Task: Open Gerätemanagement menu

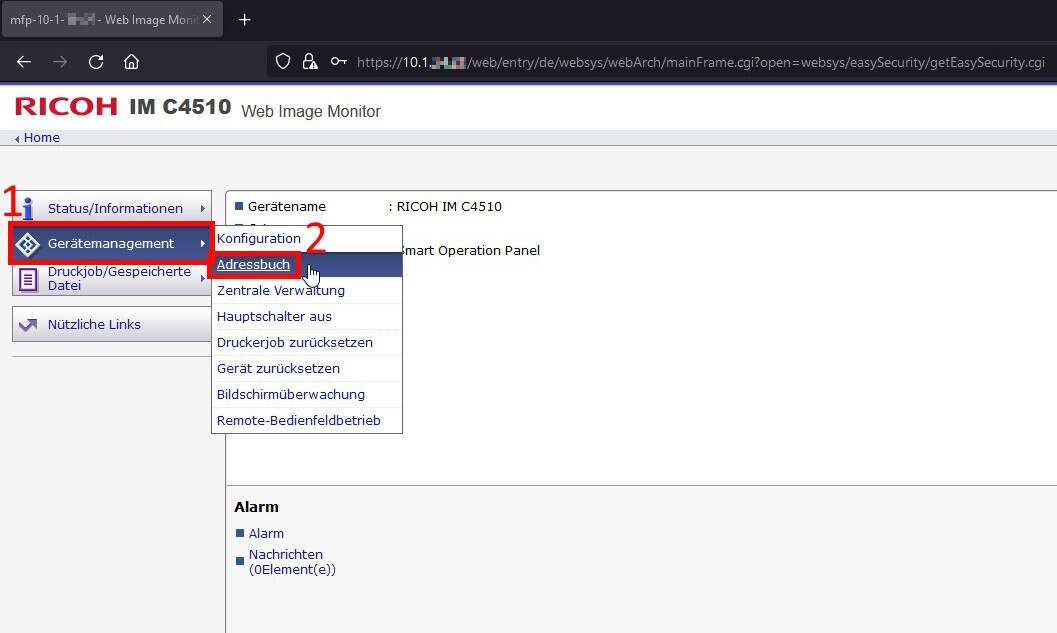Action: [111, 243]
